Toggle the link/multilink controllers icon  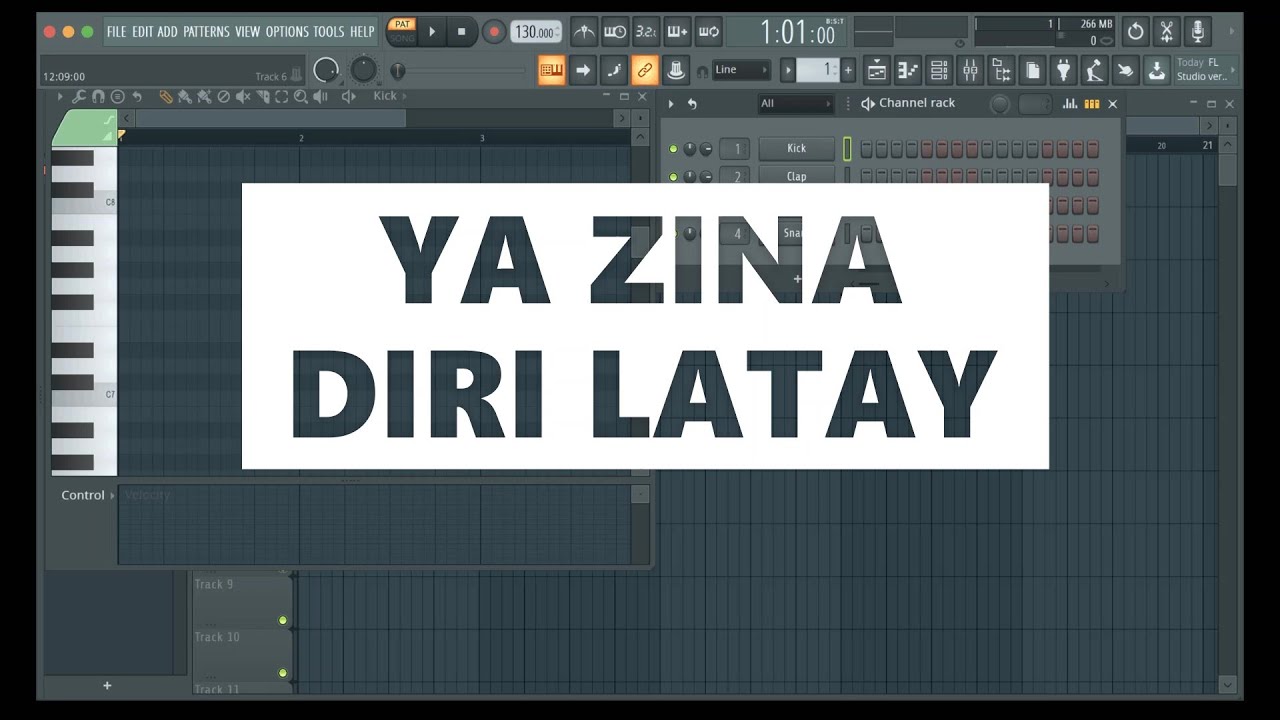pos(645,70)
